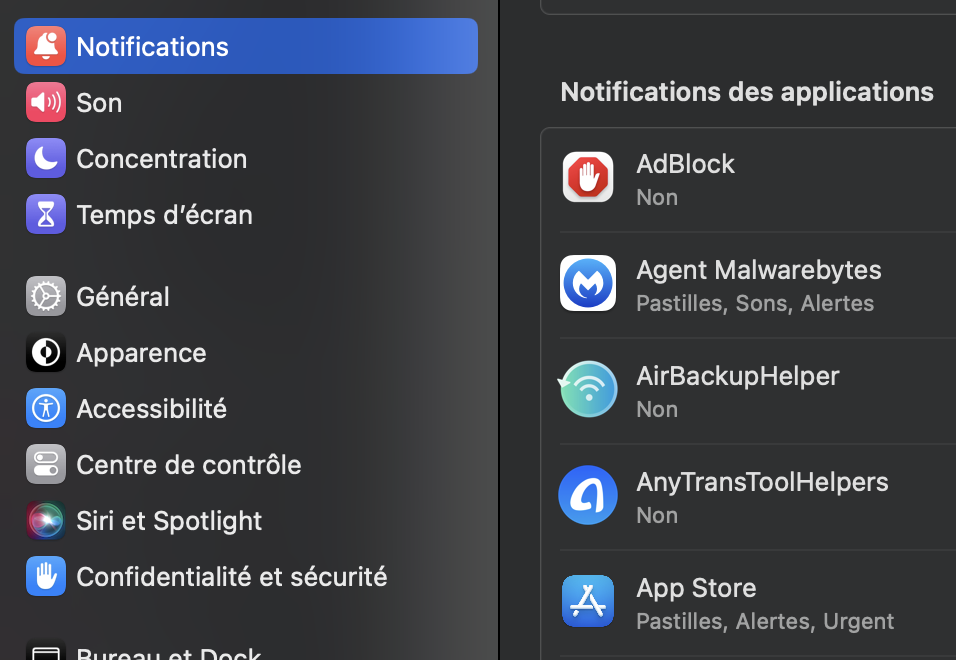Open App Store notification settings row
The height and width of the screenshot is (660, 956).
[x=764, y=602]
